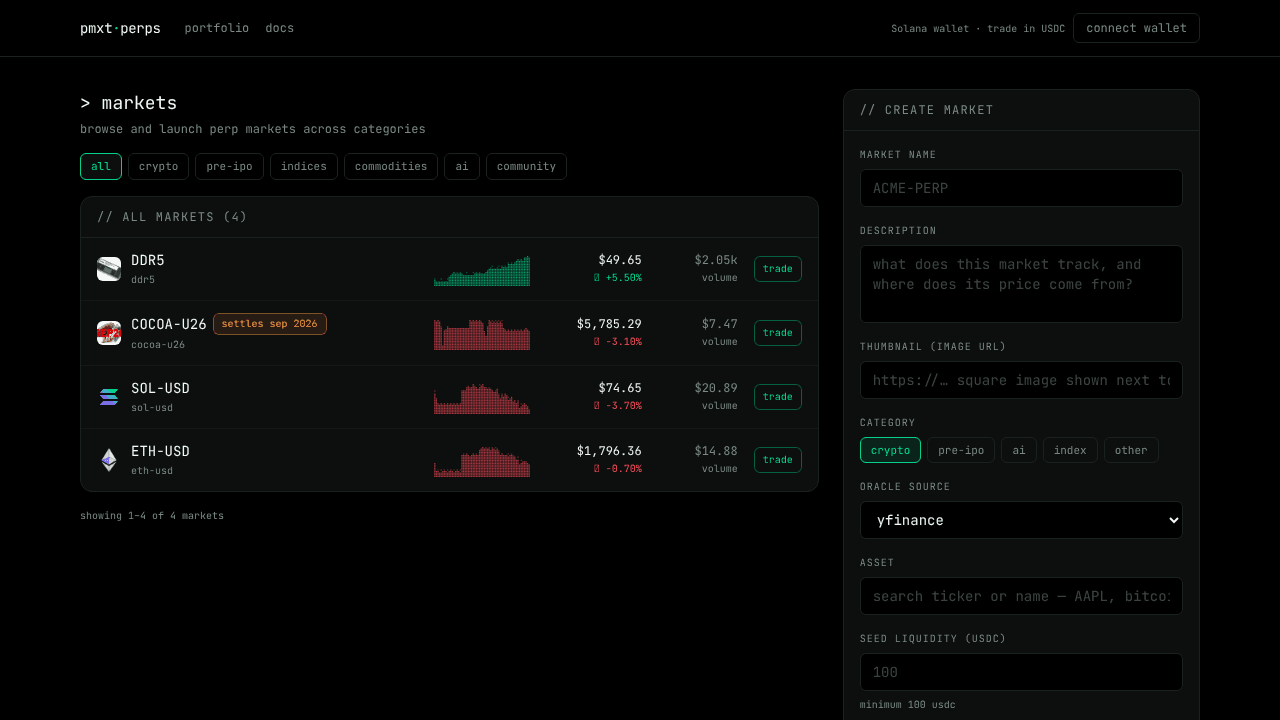Filter markets by indices

(x=304, y=166)
